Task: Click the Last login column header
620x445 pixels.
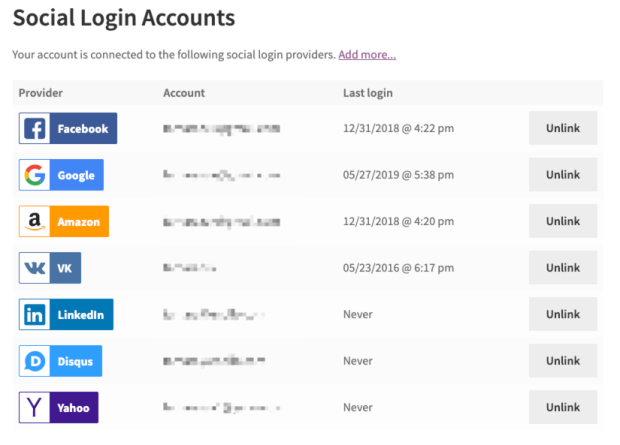Action: click(x=367, y=93)
